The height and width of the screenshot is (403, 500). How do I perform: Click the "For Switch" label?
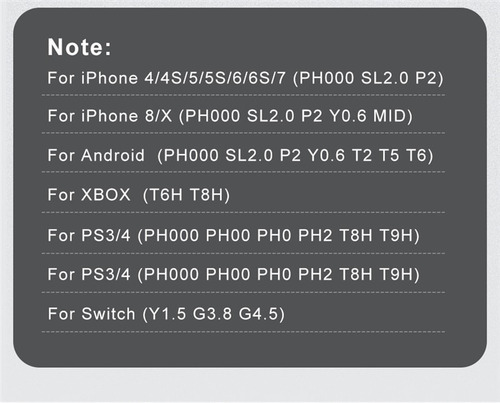[x=91, y=314]
